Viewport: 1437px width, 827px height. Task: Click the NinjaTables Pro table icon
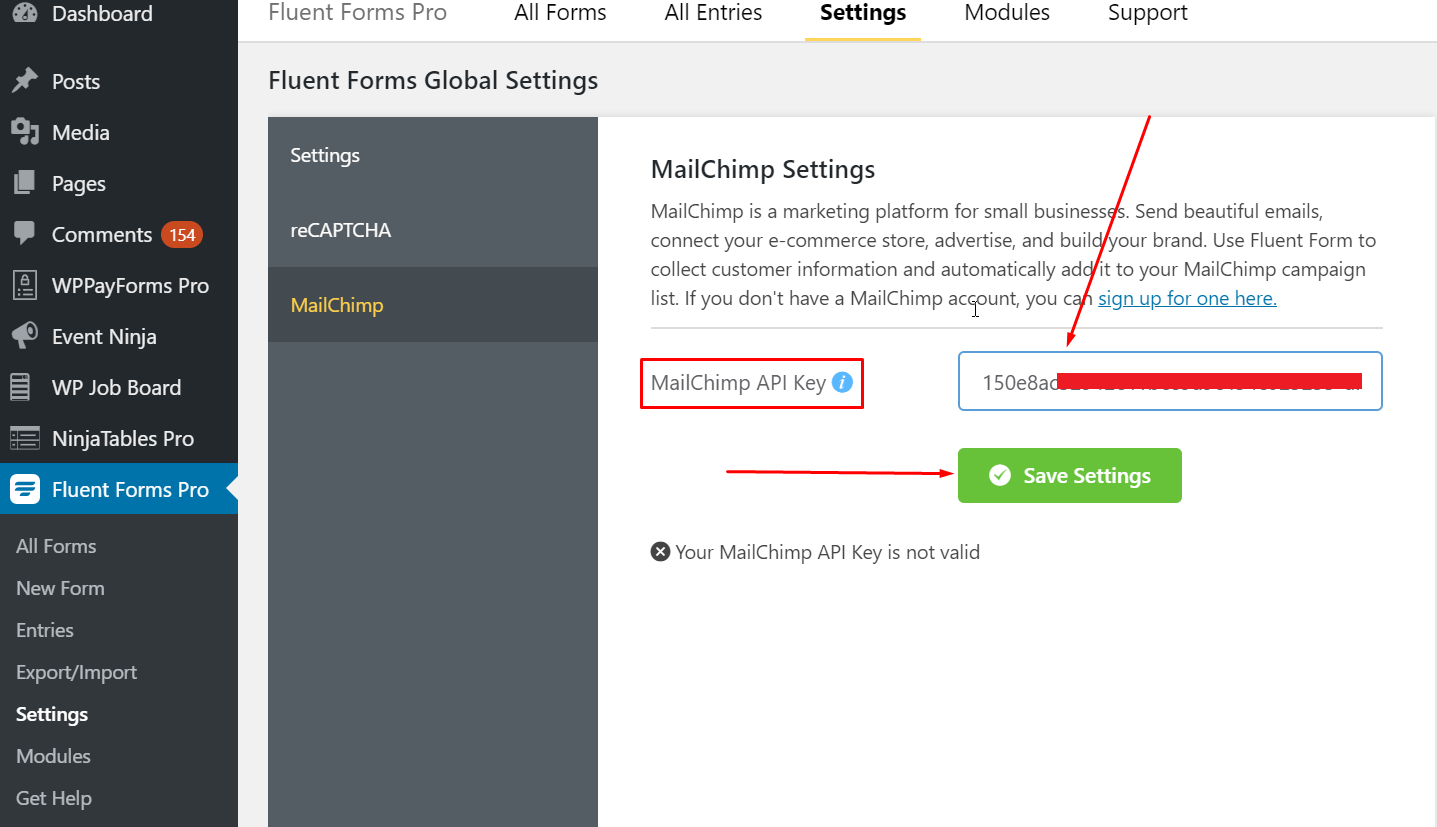tap(25, 438)
